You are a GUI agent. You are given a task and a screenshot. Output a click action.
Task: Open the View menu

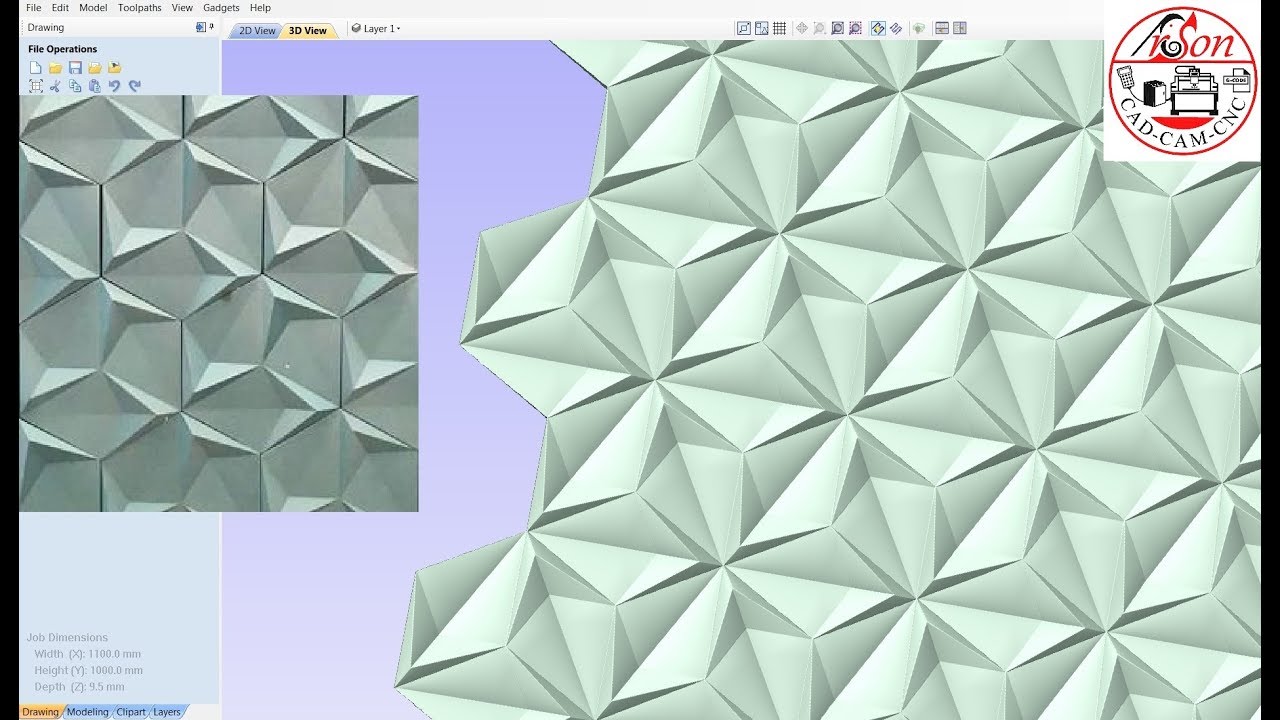(182, 8)
